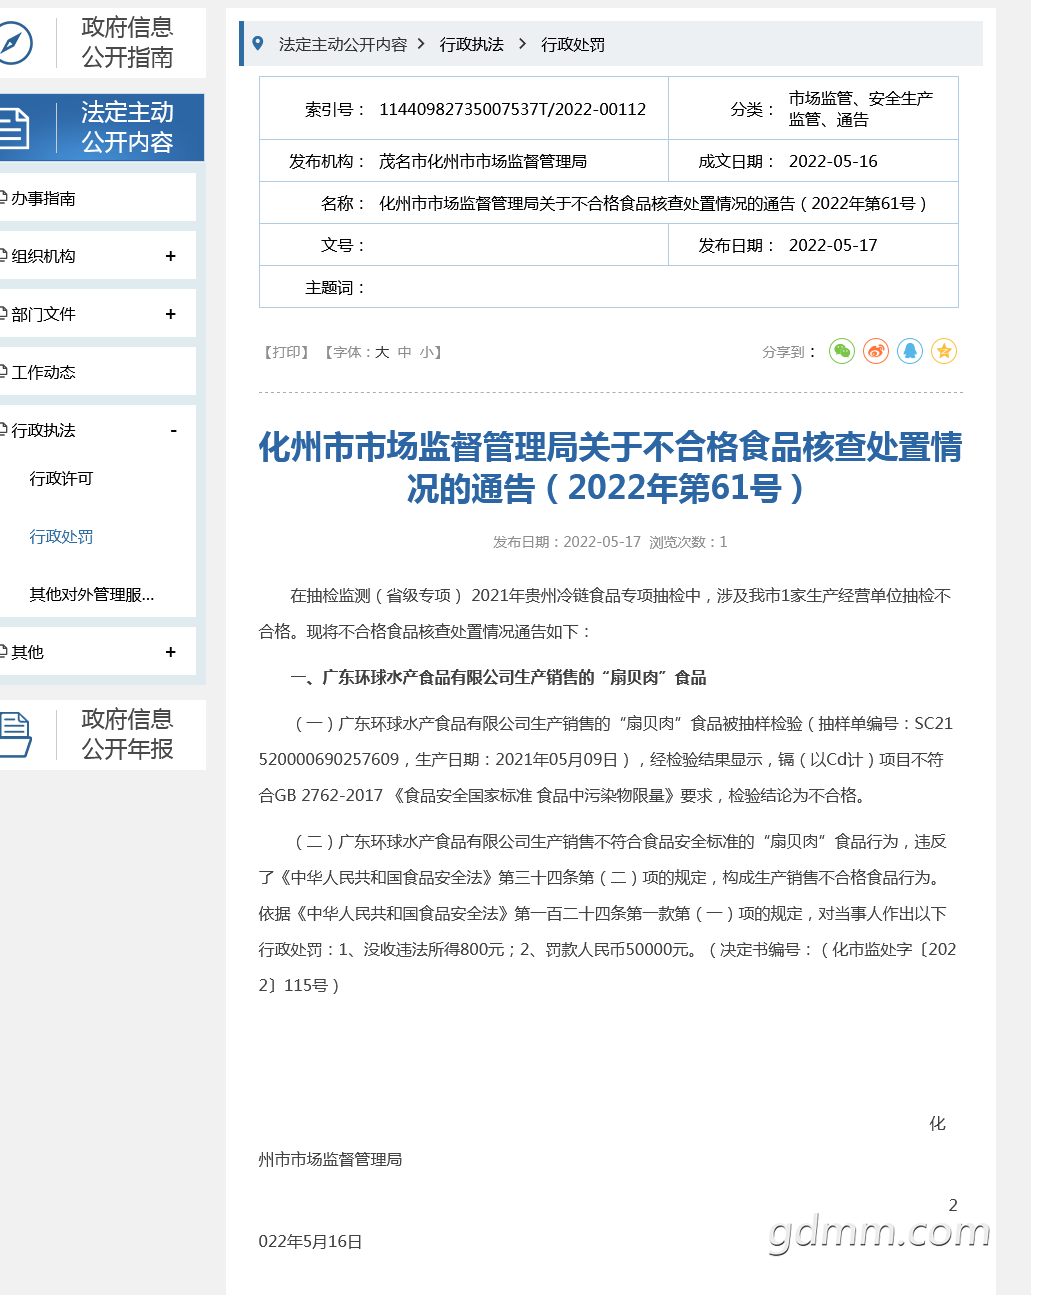Image resolution: width=1038 pixels, height=1295 pixels.
Task: Click the index number 11440982735007537T/2022-00112
Action: tap(512, 109)
